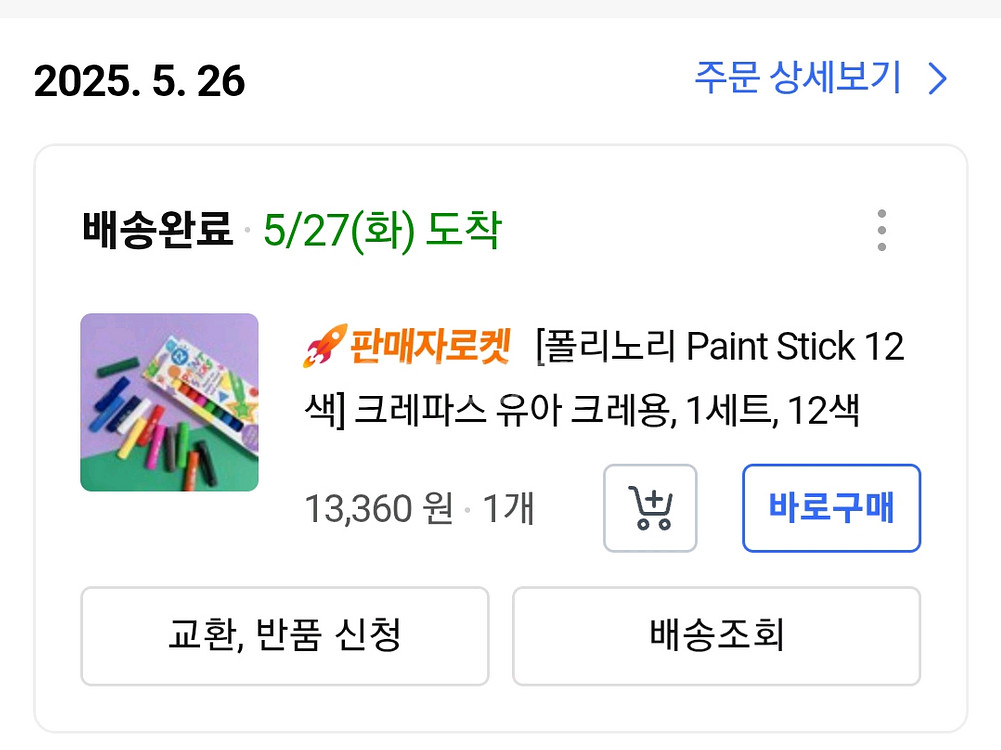Click the 폴리노리 Paint Stick 12 title line
1001x750 pixels.
click(x=720, y=348)
